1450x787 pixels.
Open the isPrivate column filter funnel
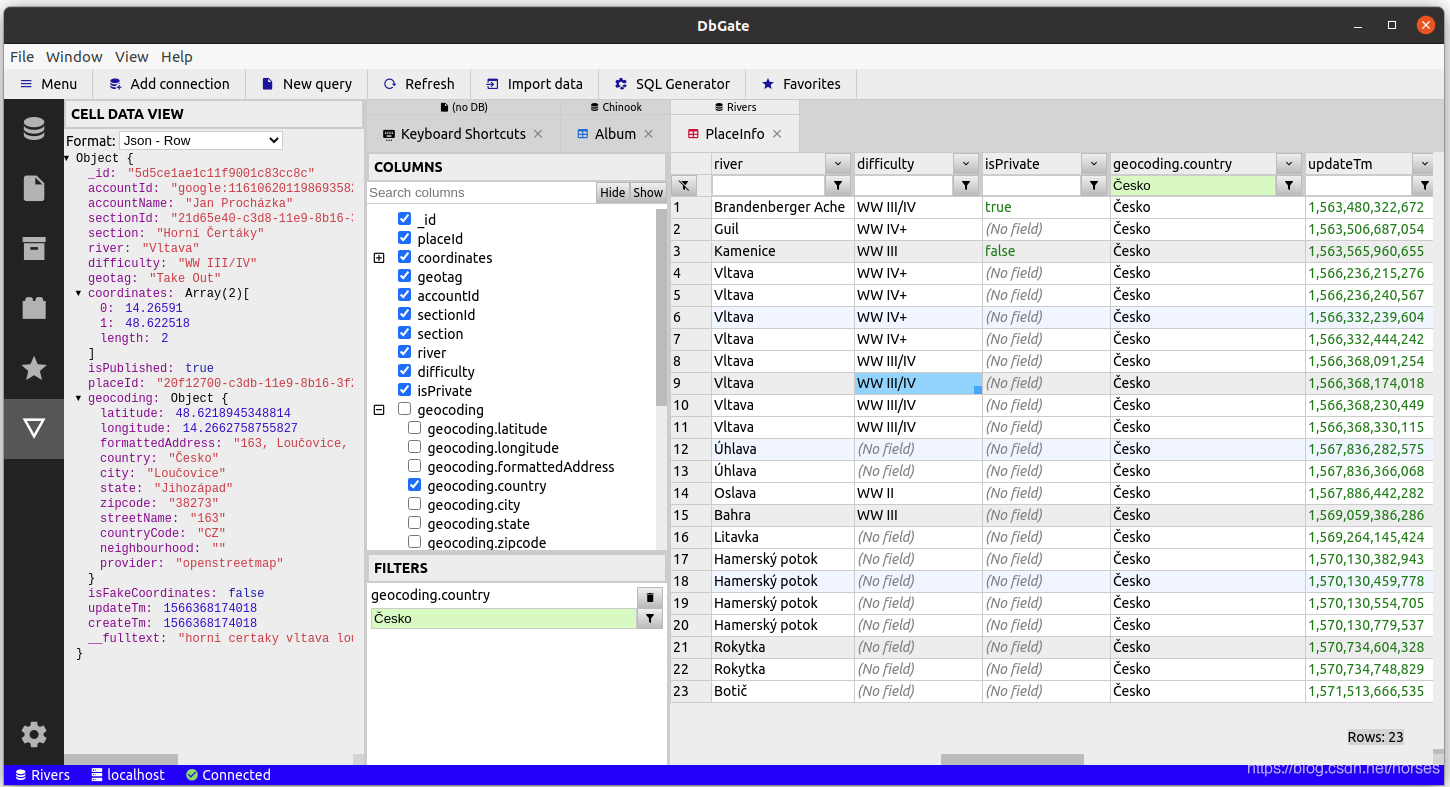tap(1093, 185)
